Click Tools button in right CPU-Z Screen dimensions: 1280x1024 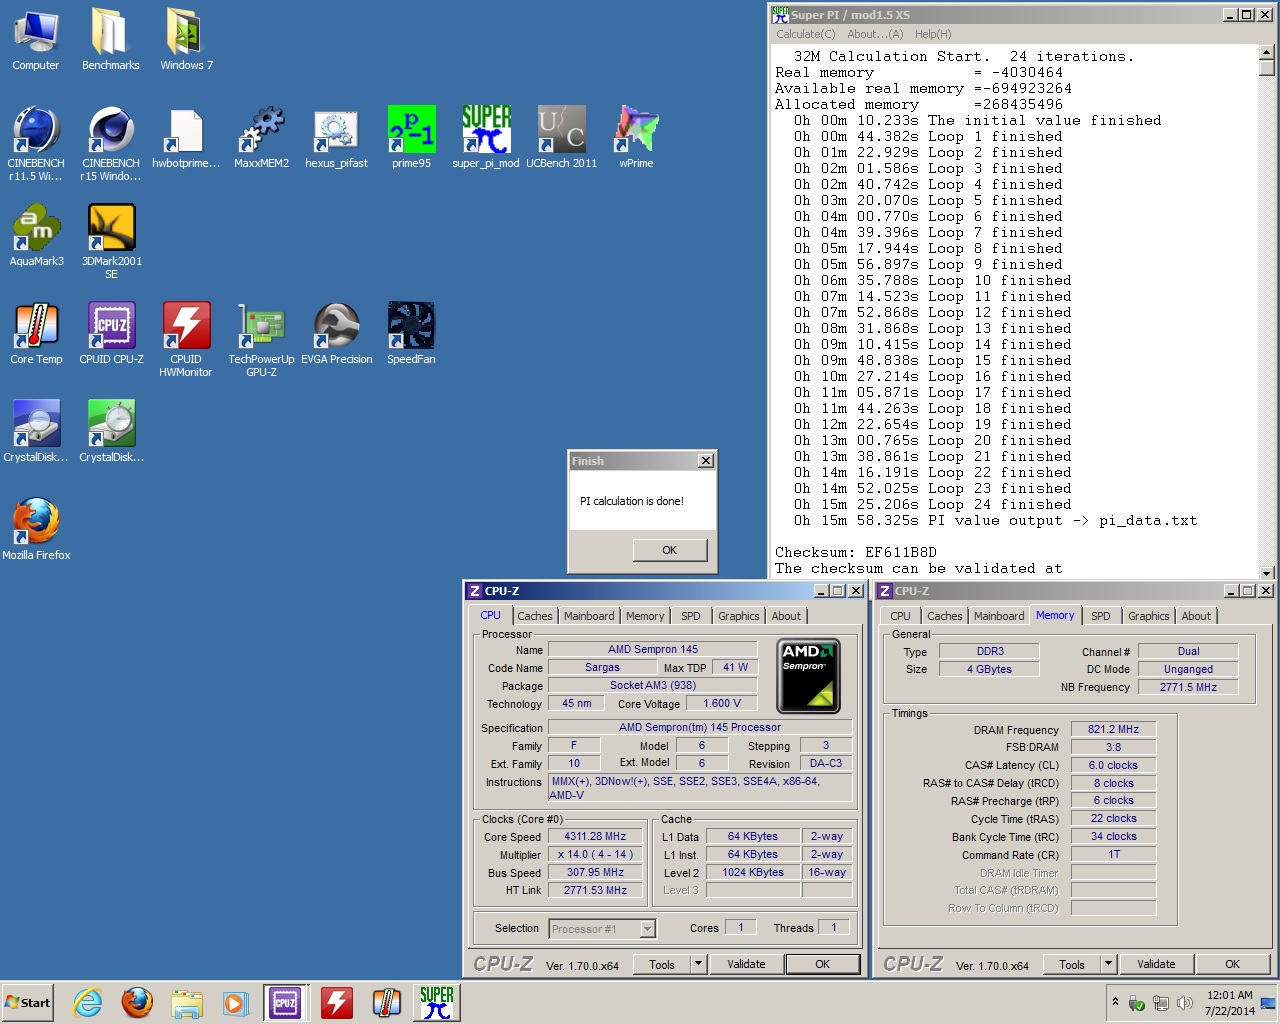[1072, 965]
